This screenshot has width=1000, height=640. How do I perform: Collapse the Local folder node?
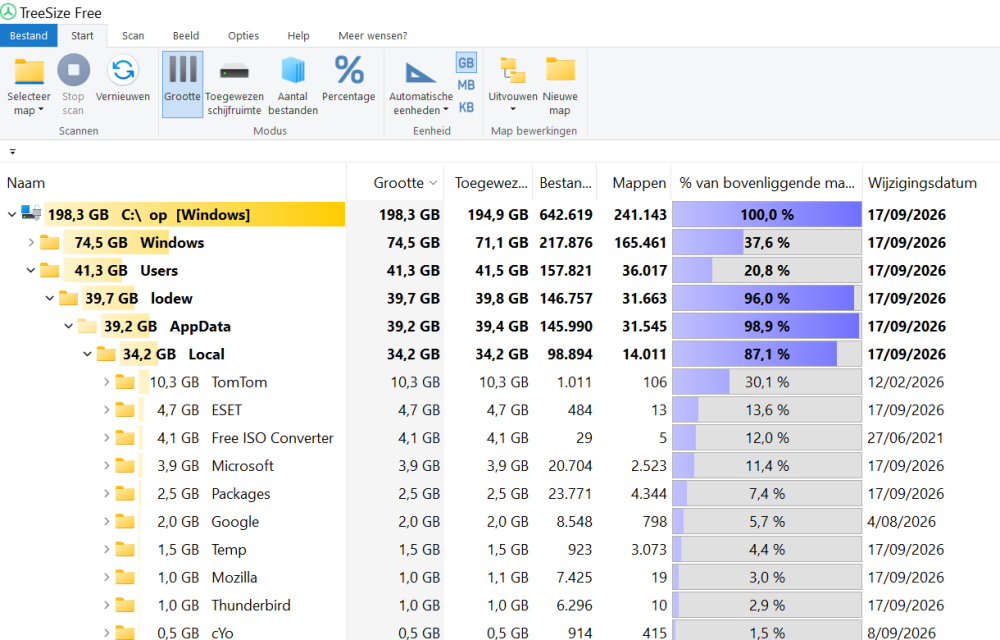pos(88,354)
